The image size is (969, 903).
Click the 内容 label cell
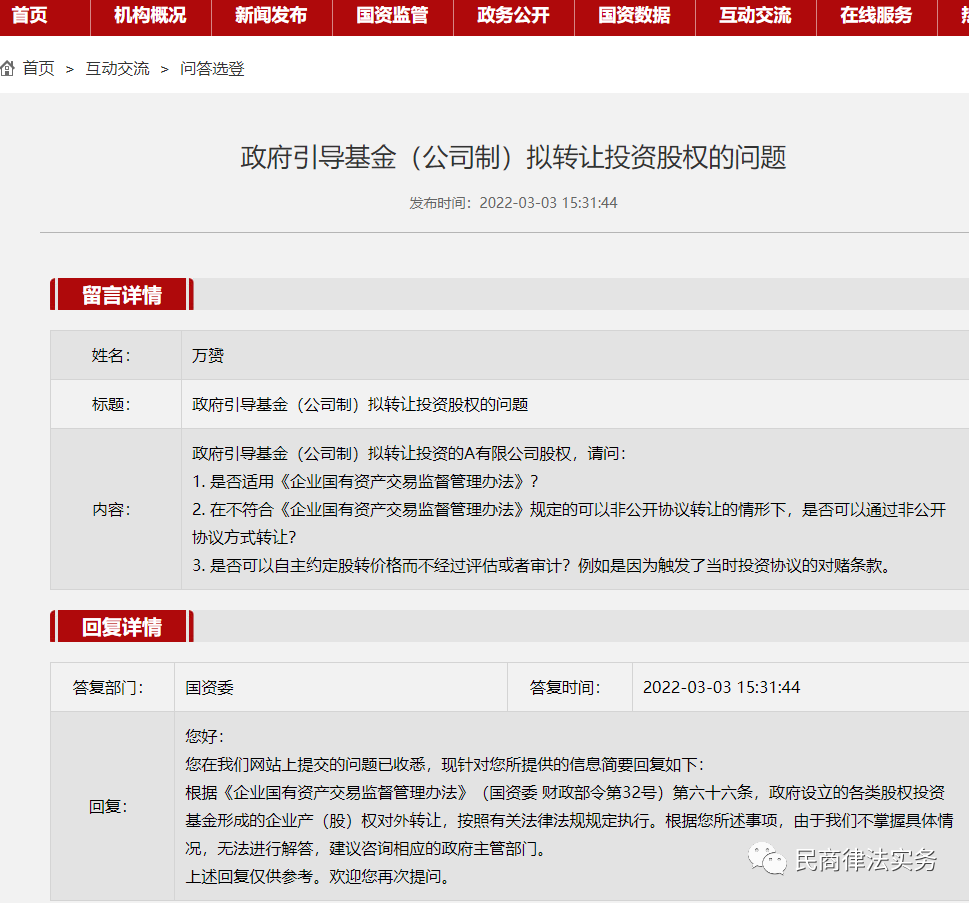(x=116, y=509)
